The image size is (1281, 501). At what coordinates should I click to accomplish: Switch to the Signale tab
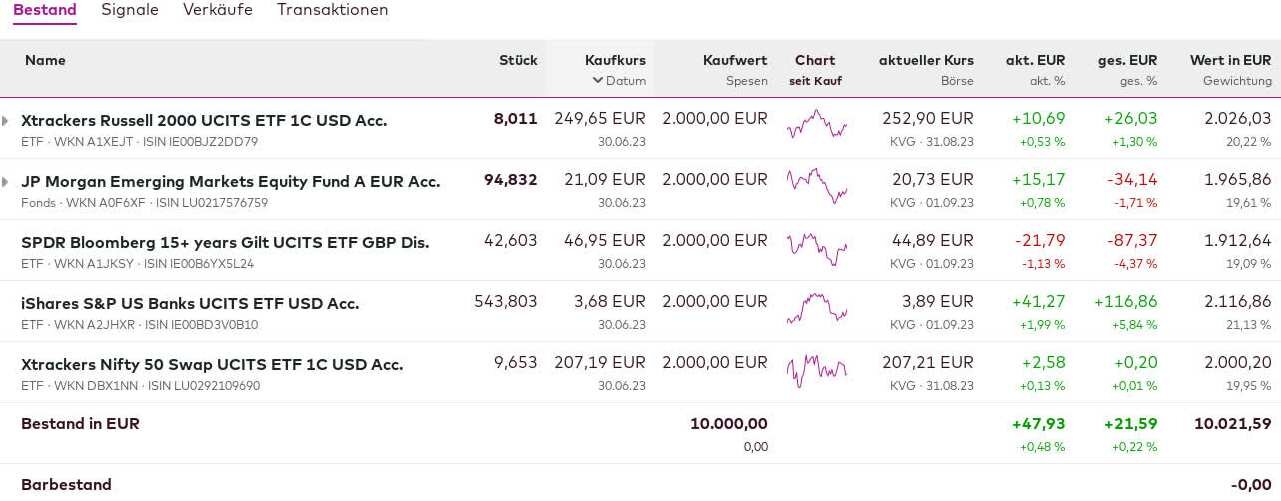pos(130,10)
